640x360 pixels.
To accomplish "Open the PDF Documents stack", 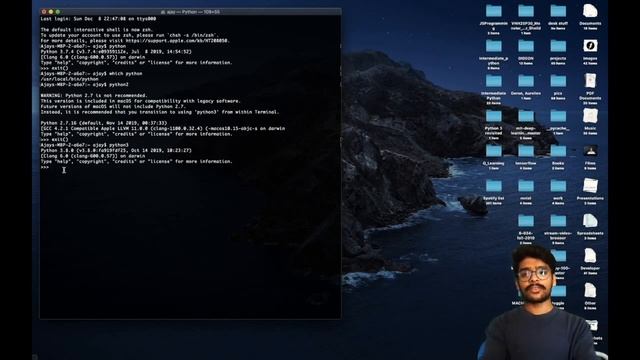I will [590, 81].
